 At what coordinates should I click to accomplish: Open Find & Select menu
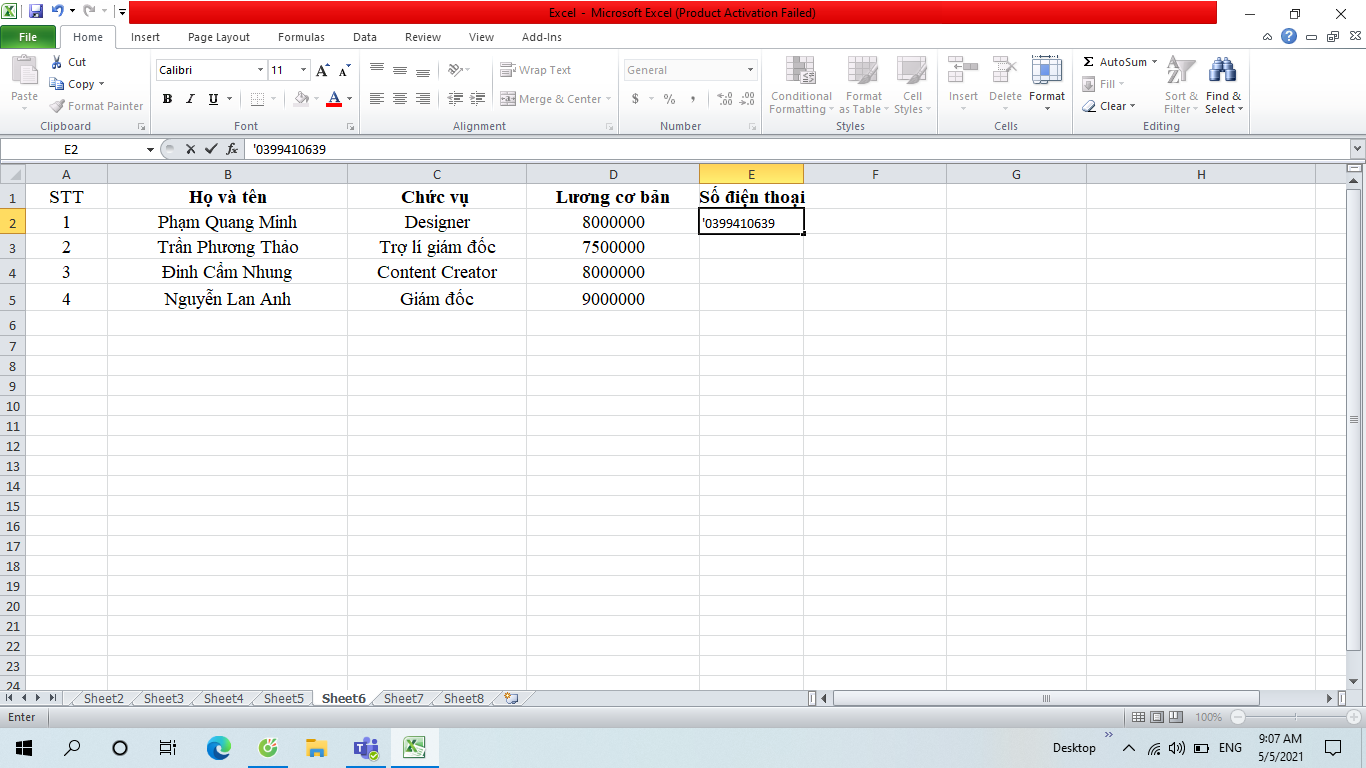click(1224, 86)
